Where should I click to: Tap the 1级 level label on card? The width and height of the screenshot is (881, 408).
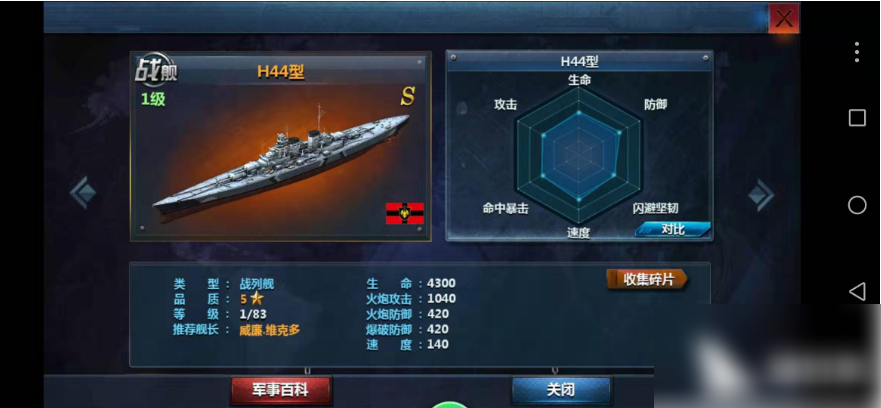point(153,99)
